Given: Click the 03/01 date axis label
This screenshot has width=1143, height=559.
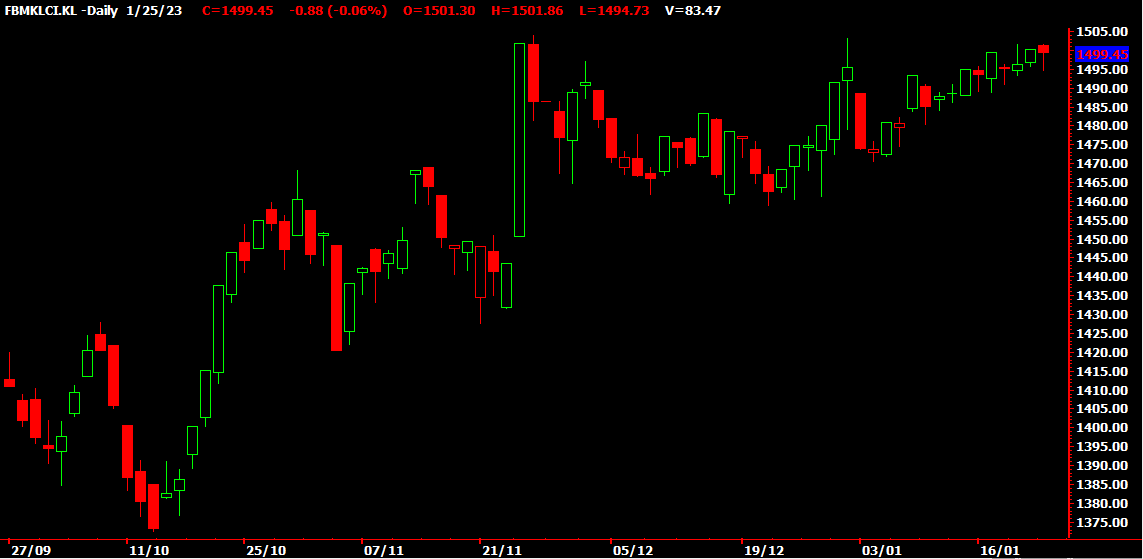Looking at the screenshot, I should tap(881, 550).
